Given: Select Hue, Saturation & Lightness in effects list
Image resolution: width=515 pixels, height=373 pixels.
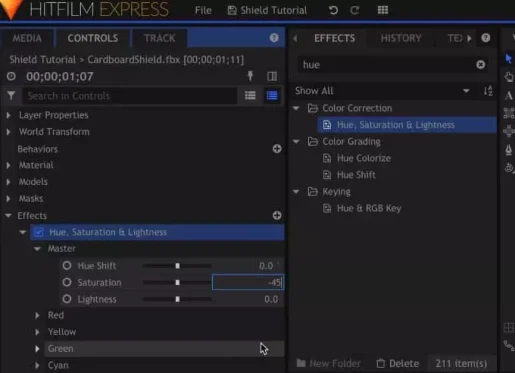Looking at the screenshot, I should [407, 125].
